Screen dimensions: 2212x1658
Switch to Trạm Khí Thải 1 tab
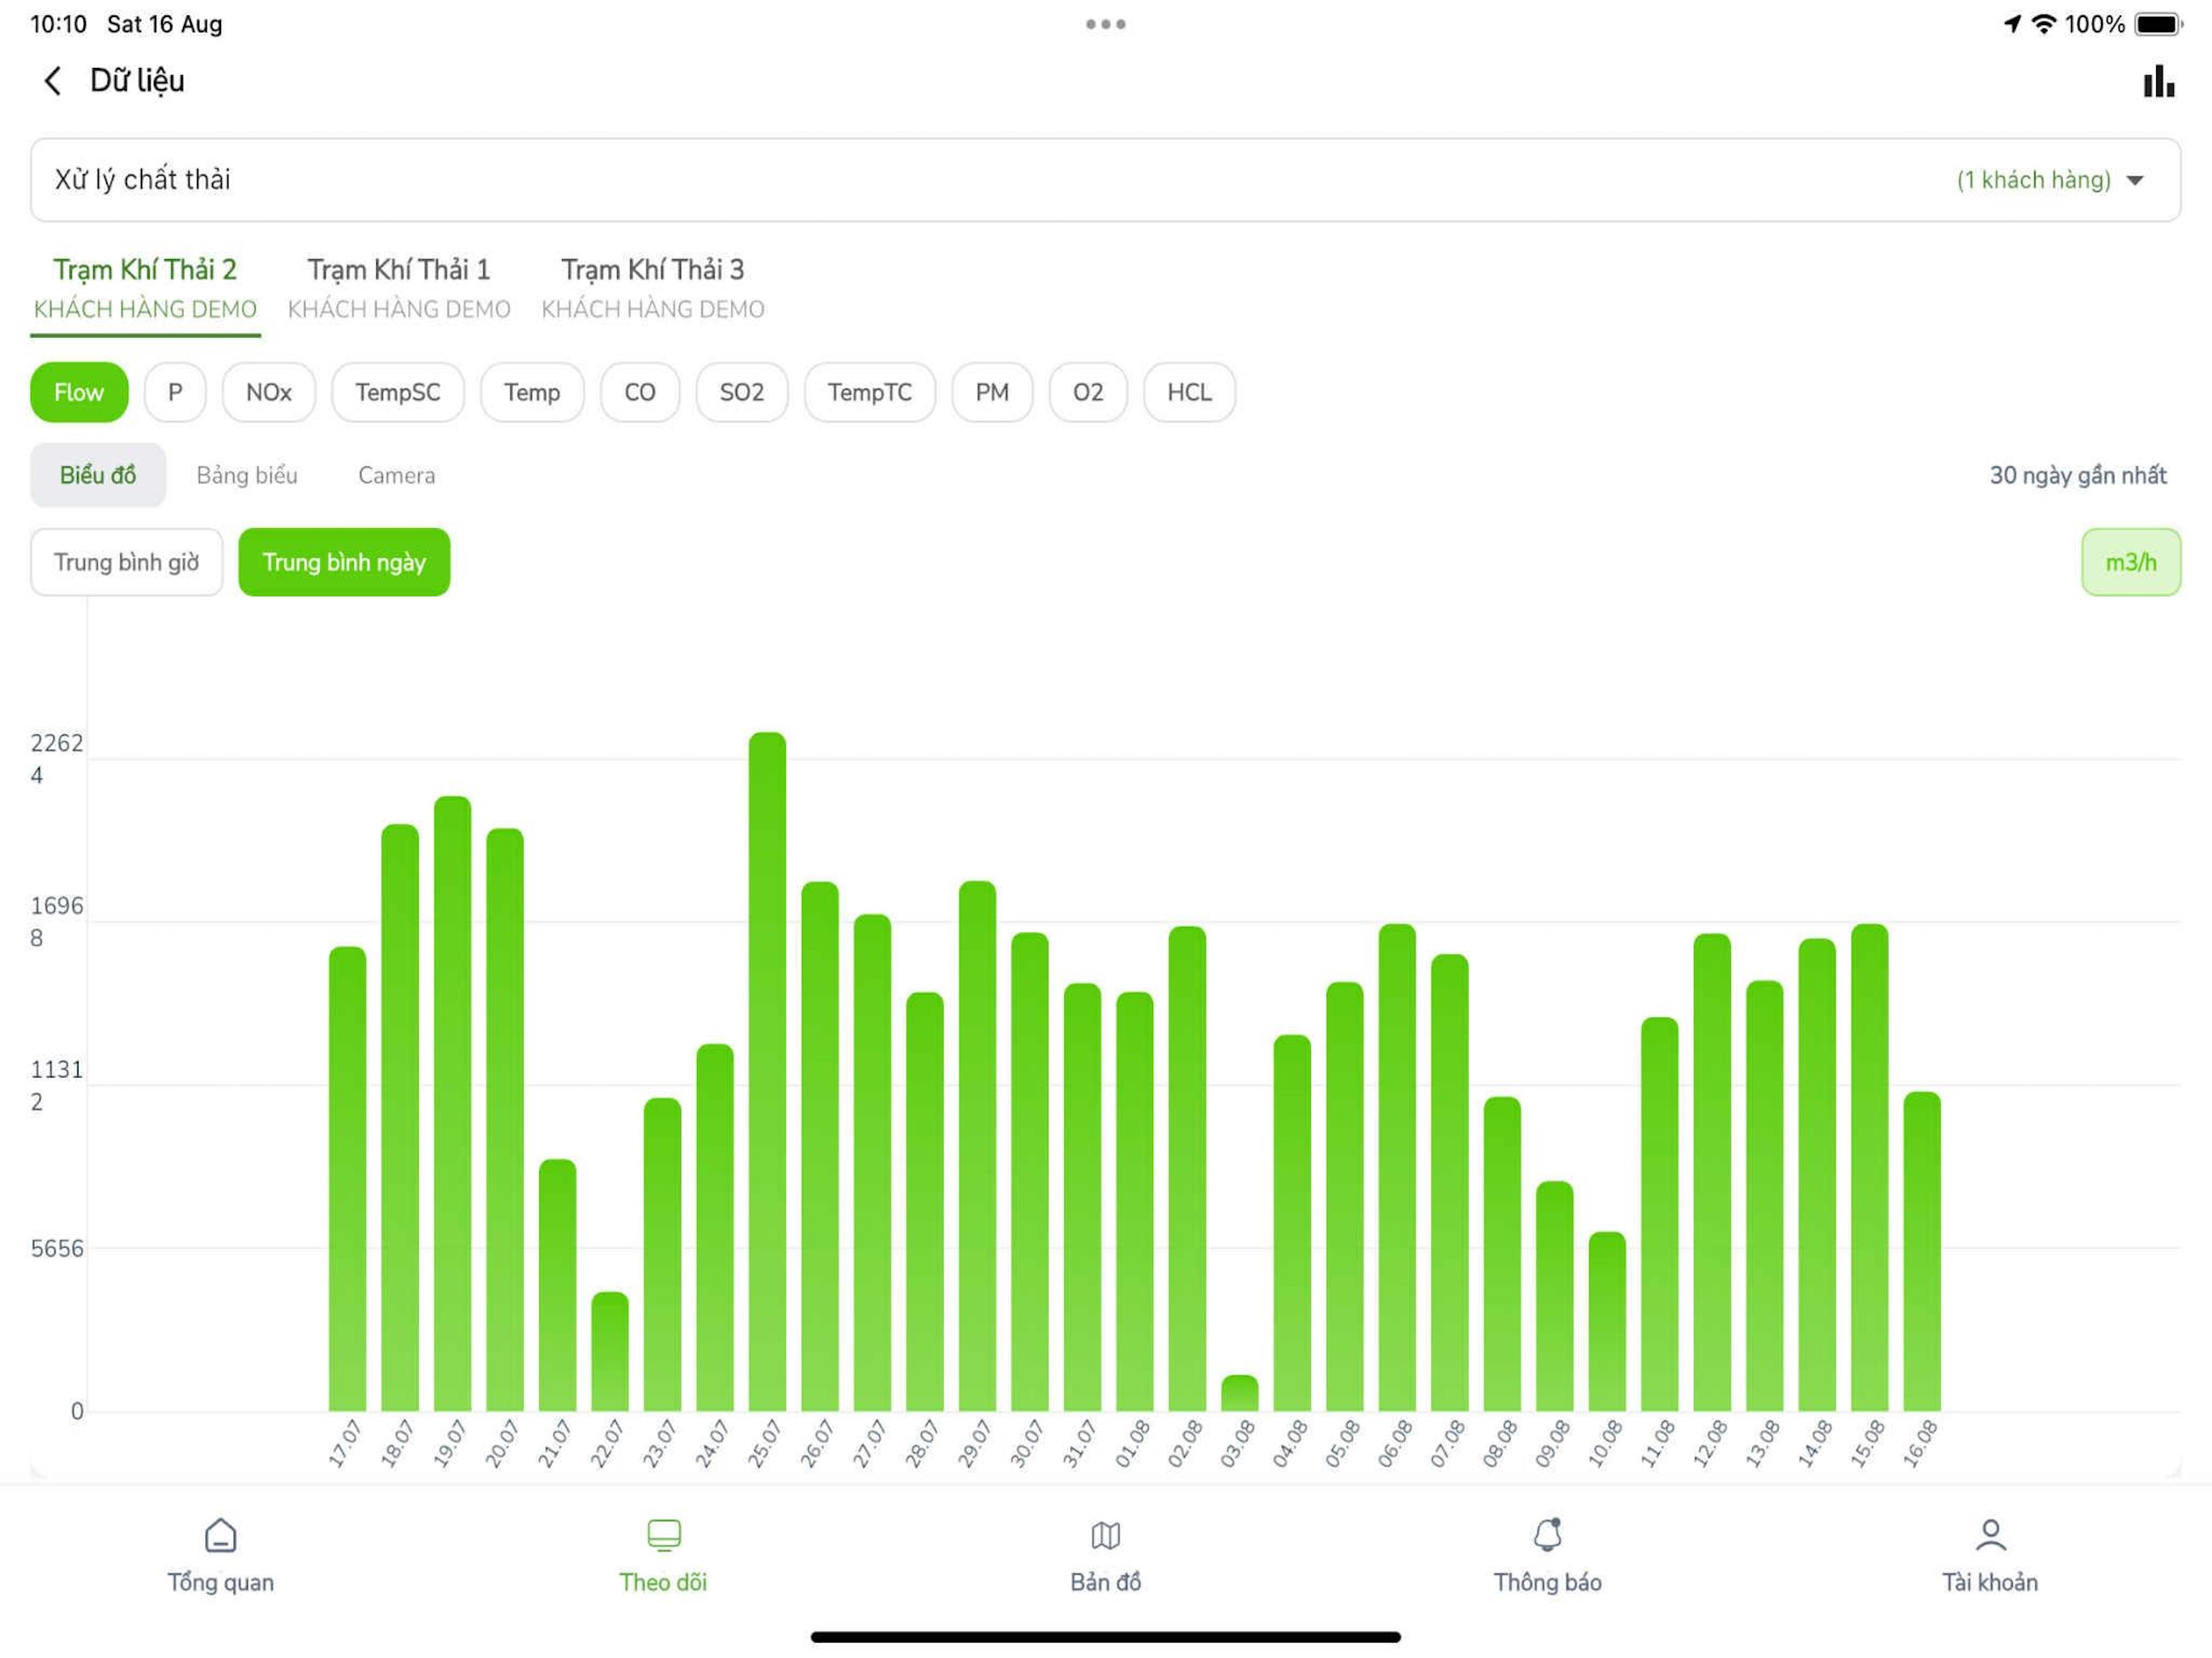[x=399, y=288]
